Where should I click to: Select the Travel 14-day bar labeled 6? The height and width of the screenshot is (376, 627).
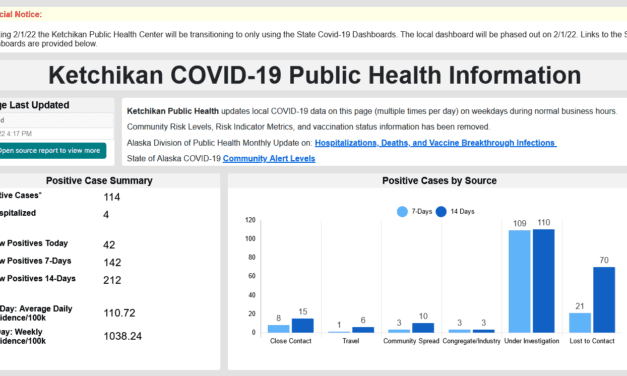tap(363, 330)
